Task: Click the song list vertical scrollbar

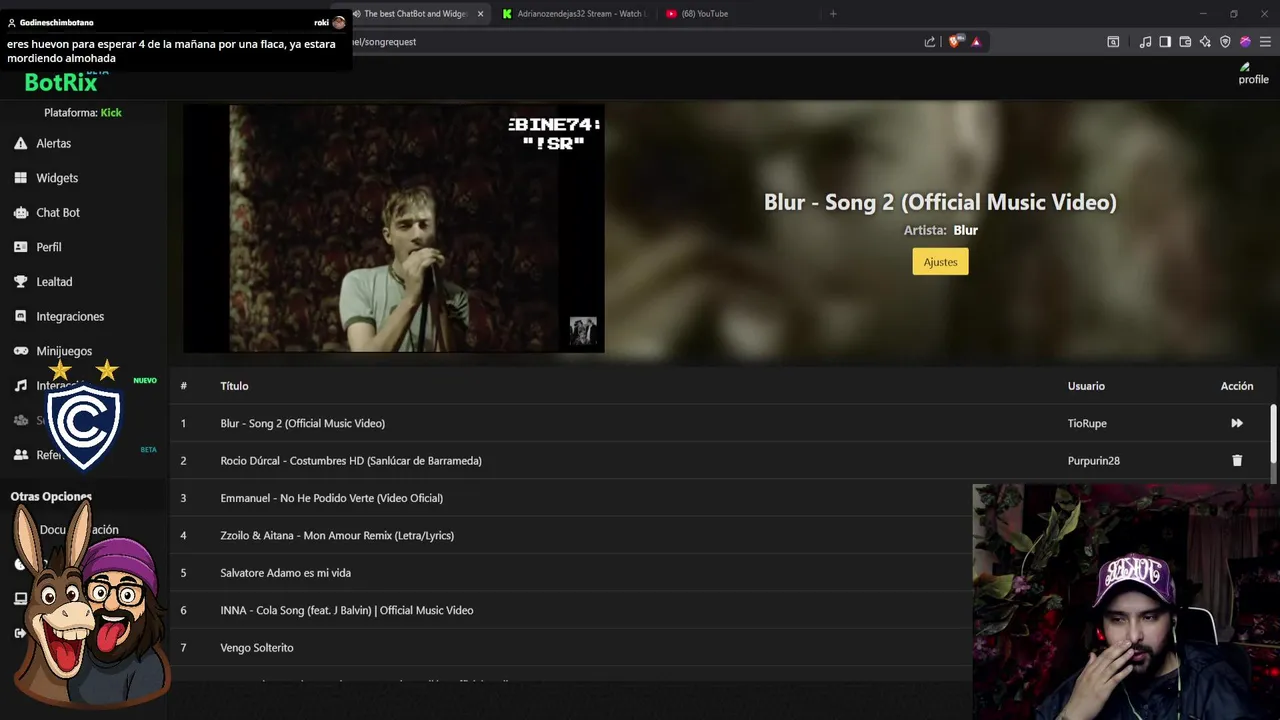Action: [x=1273, y=432]
